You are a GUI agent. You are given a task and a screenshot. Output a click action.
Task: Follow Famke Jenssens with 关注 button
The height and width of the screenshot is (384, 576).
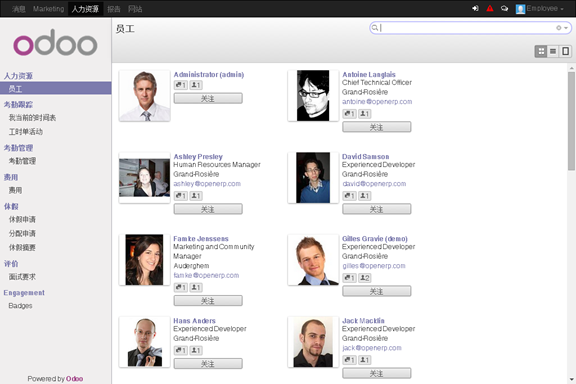[x=208, y=301]
